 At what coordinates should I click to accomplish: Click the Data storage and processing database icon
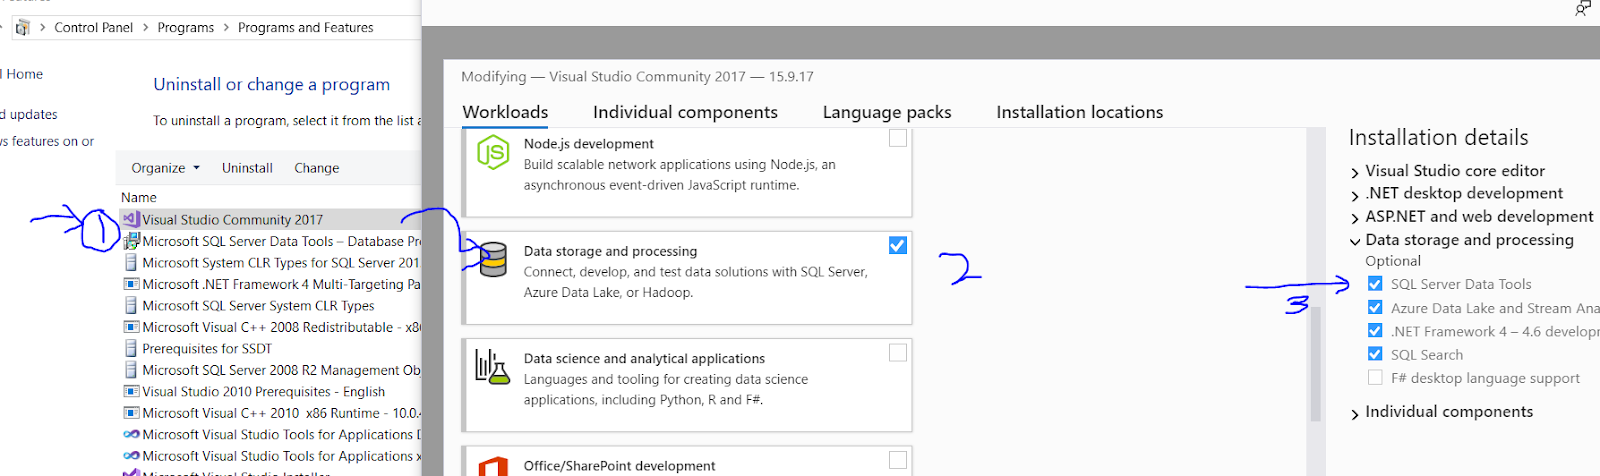tap(493, 260)
